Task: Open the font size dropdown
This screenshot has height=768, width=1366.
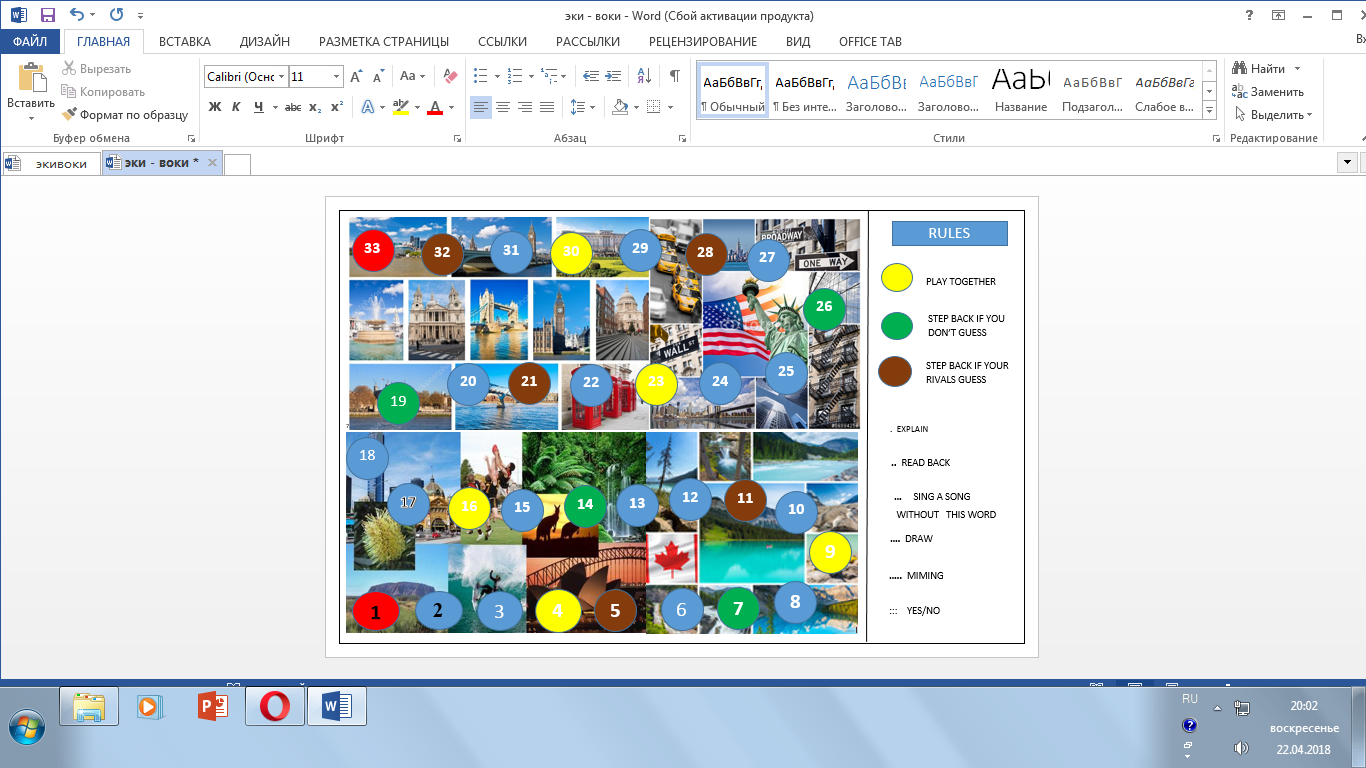Action: 336,76
